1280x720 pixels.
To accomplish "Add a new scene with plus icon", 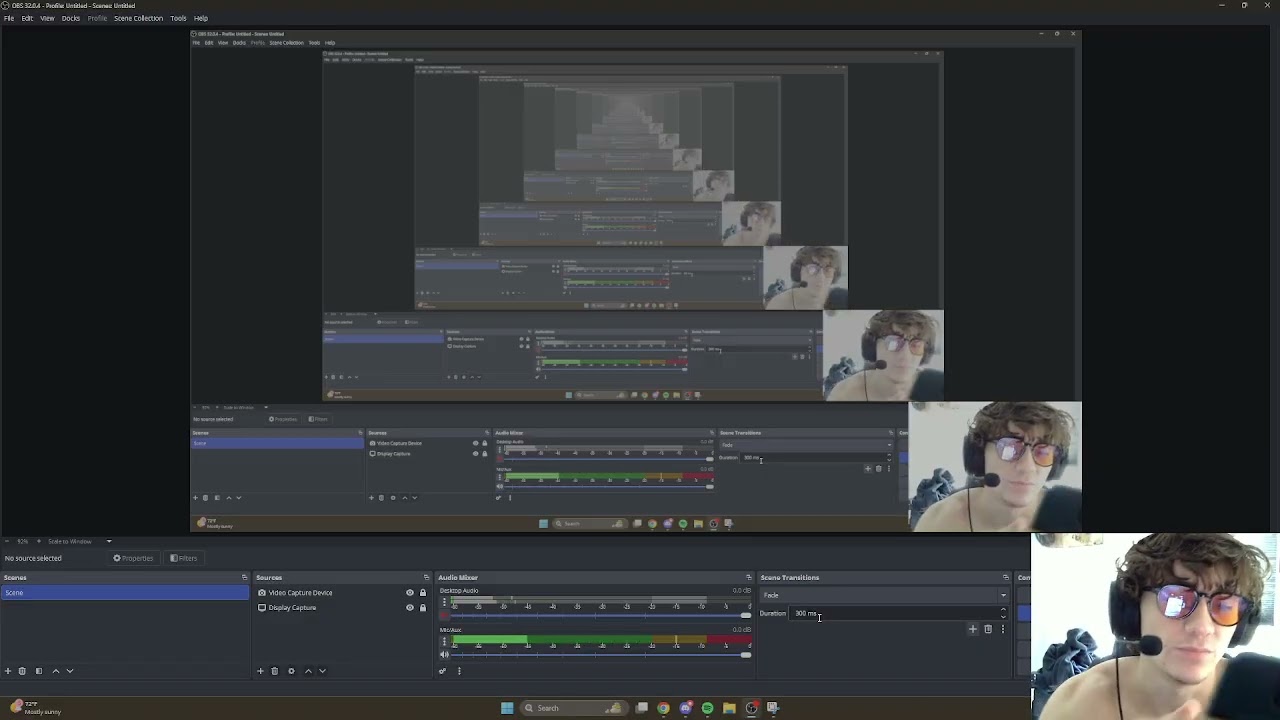I will 8,671.
